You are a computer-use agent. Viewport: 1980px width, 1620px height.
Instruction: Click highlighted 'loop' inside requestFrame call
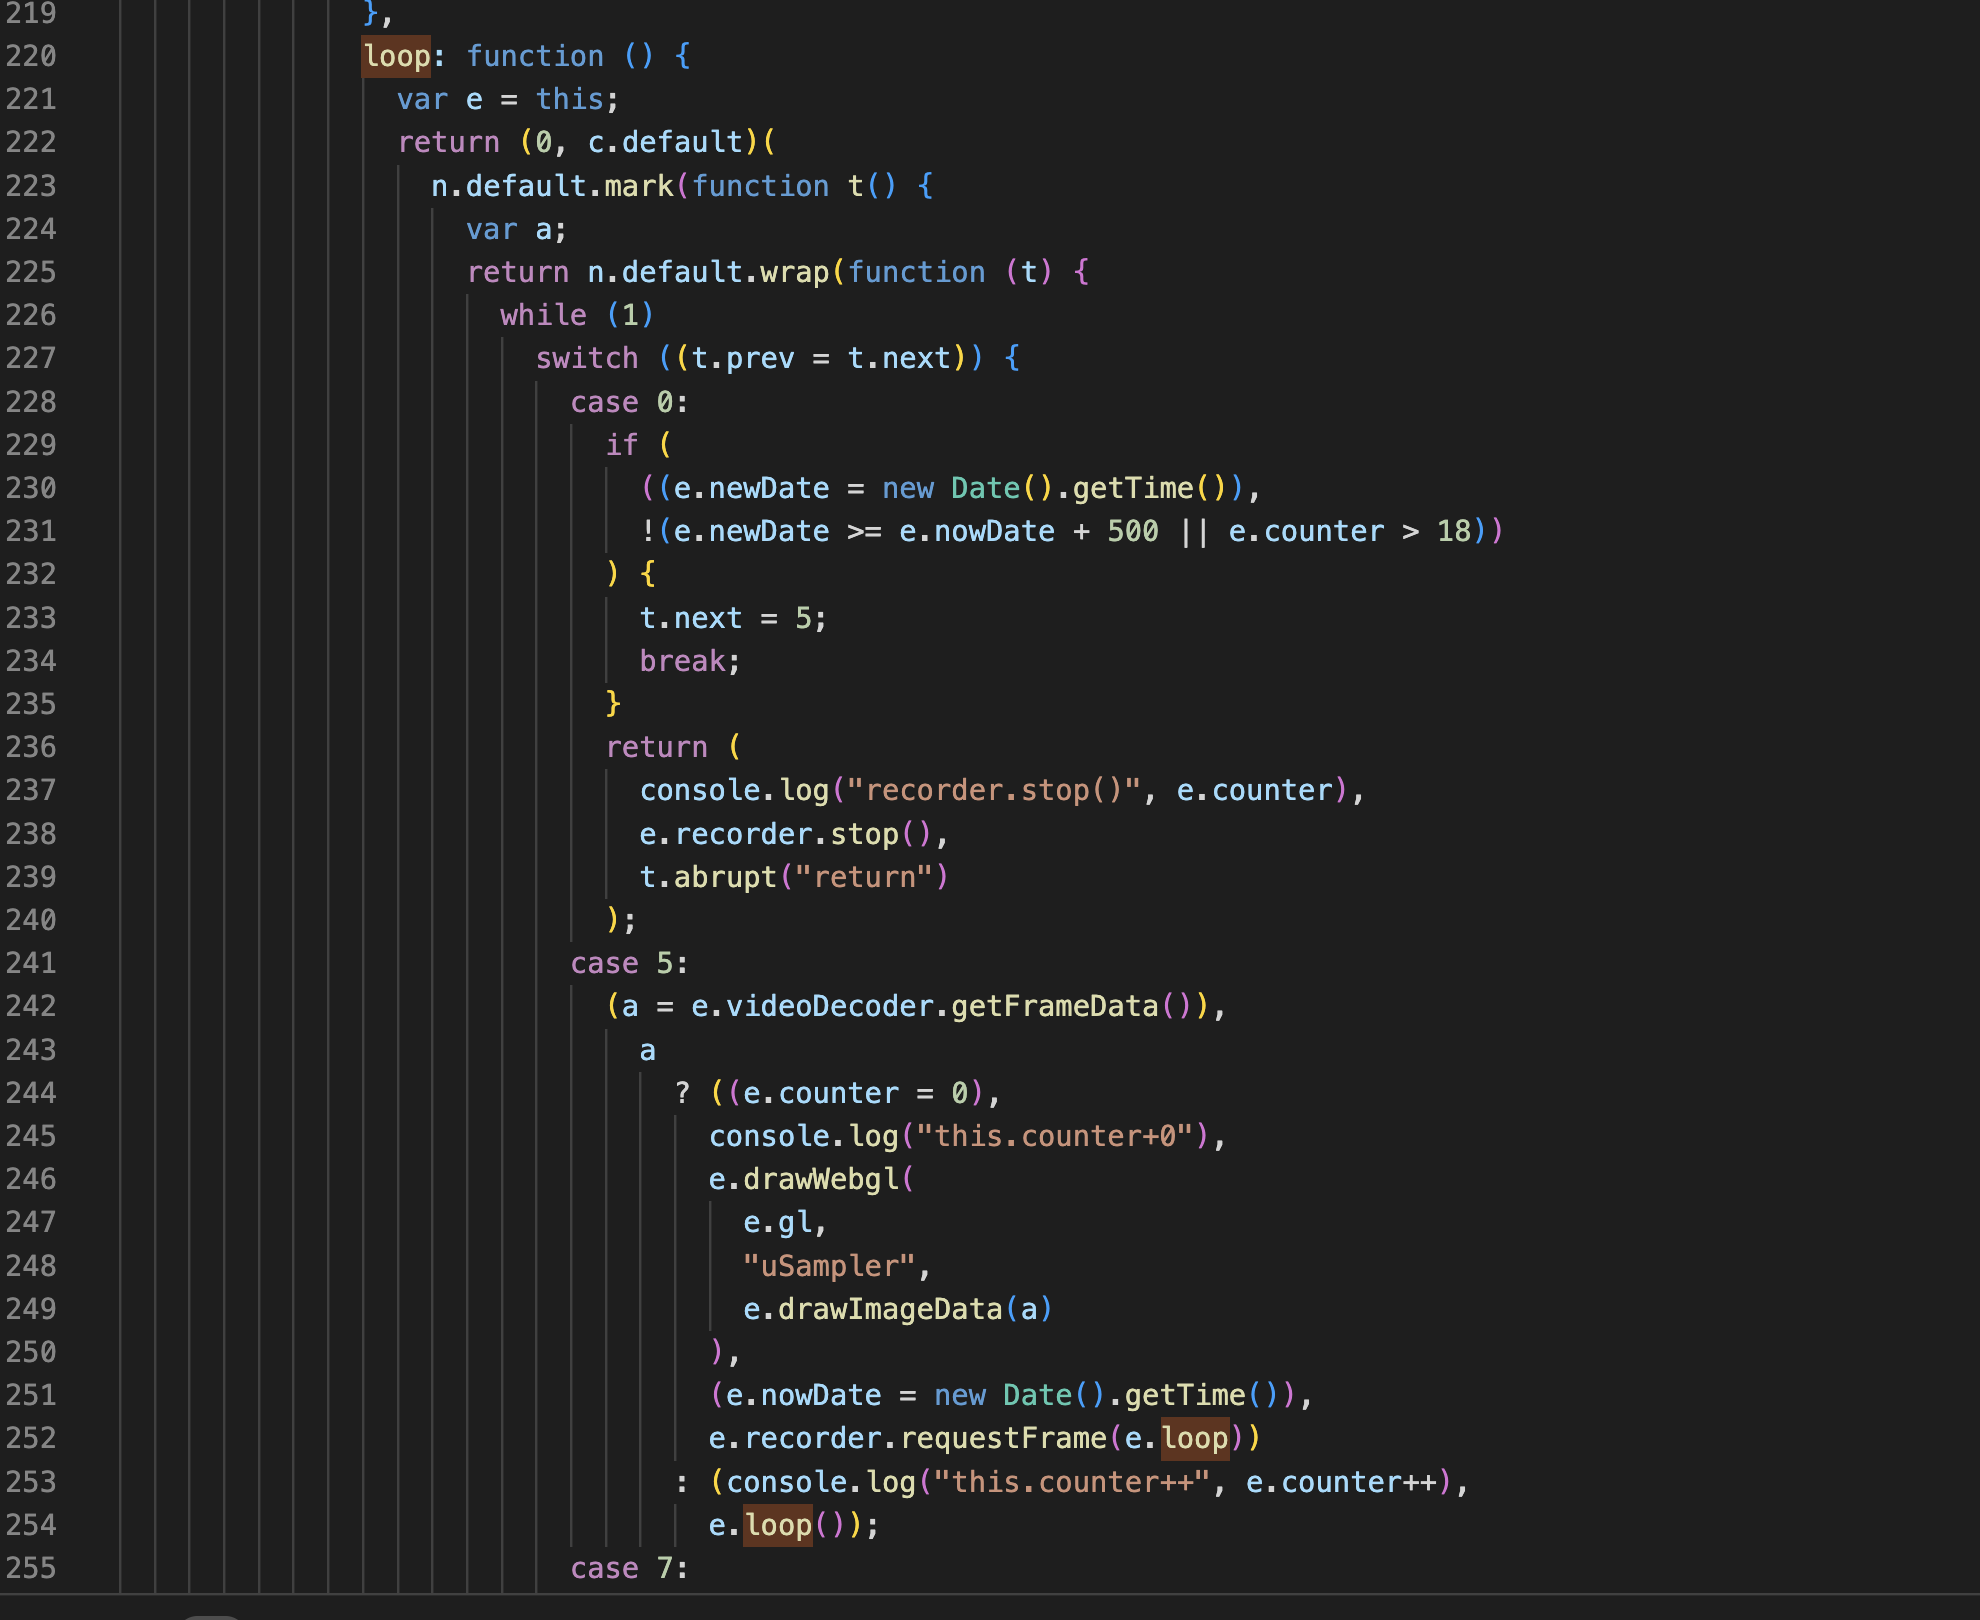pyautogui.click(x=1194, y=1438)
